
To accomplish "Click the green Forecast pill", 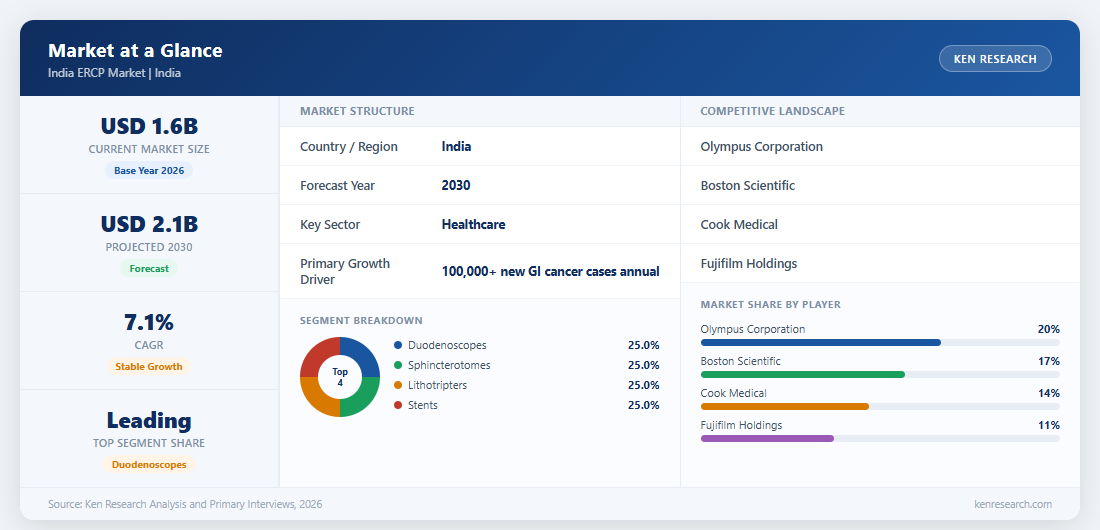I will [x=149, y=268].
